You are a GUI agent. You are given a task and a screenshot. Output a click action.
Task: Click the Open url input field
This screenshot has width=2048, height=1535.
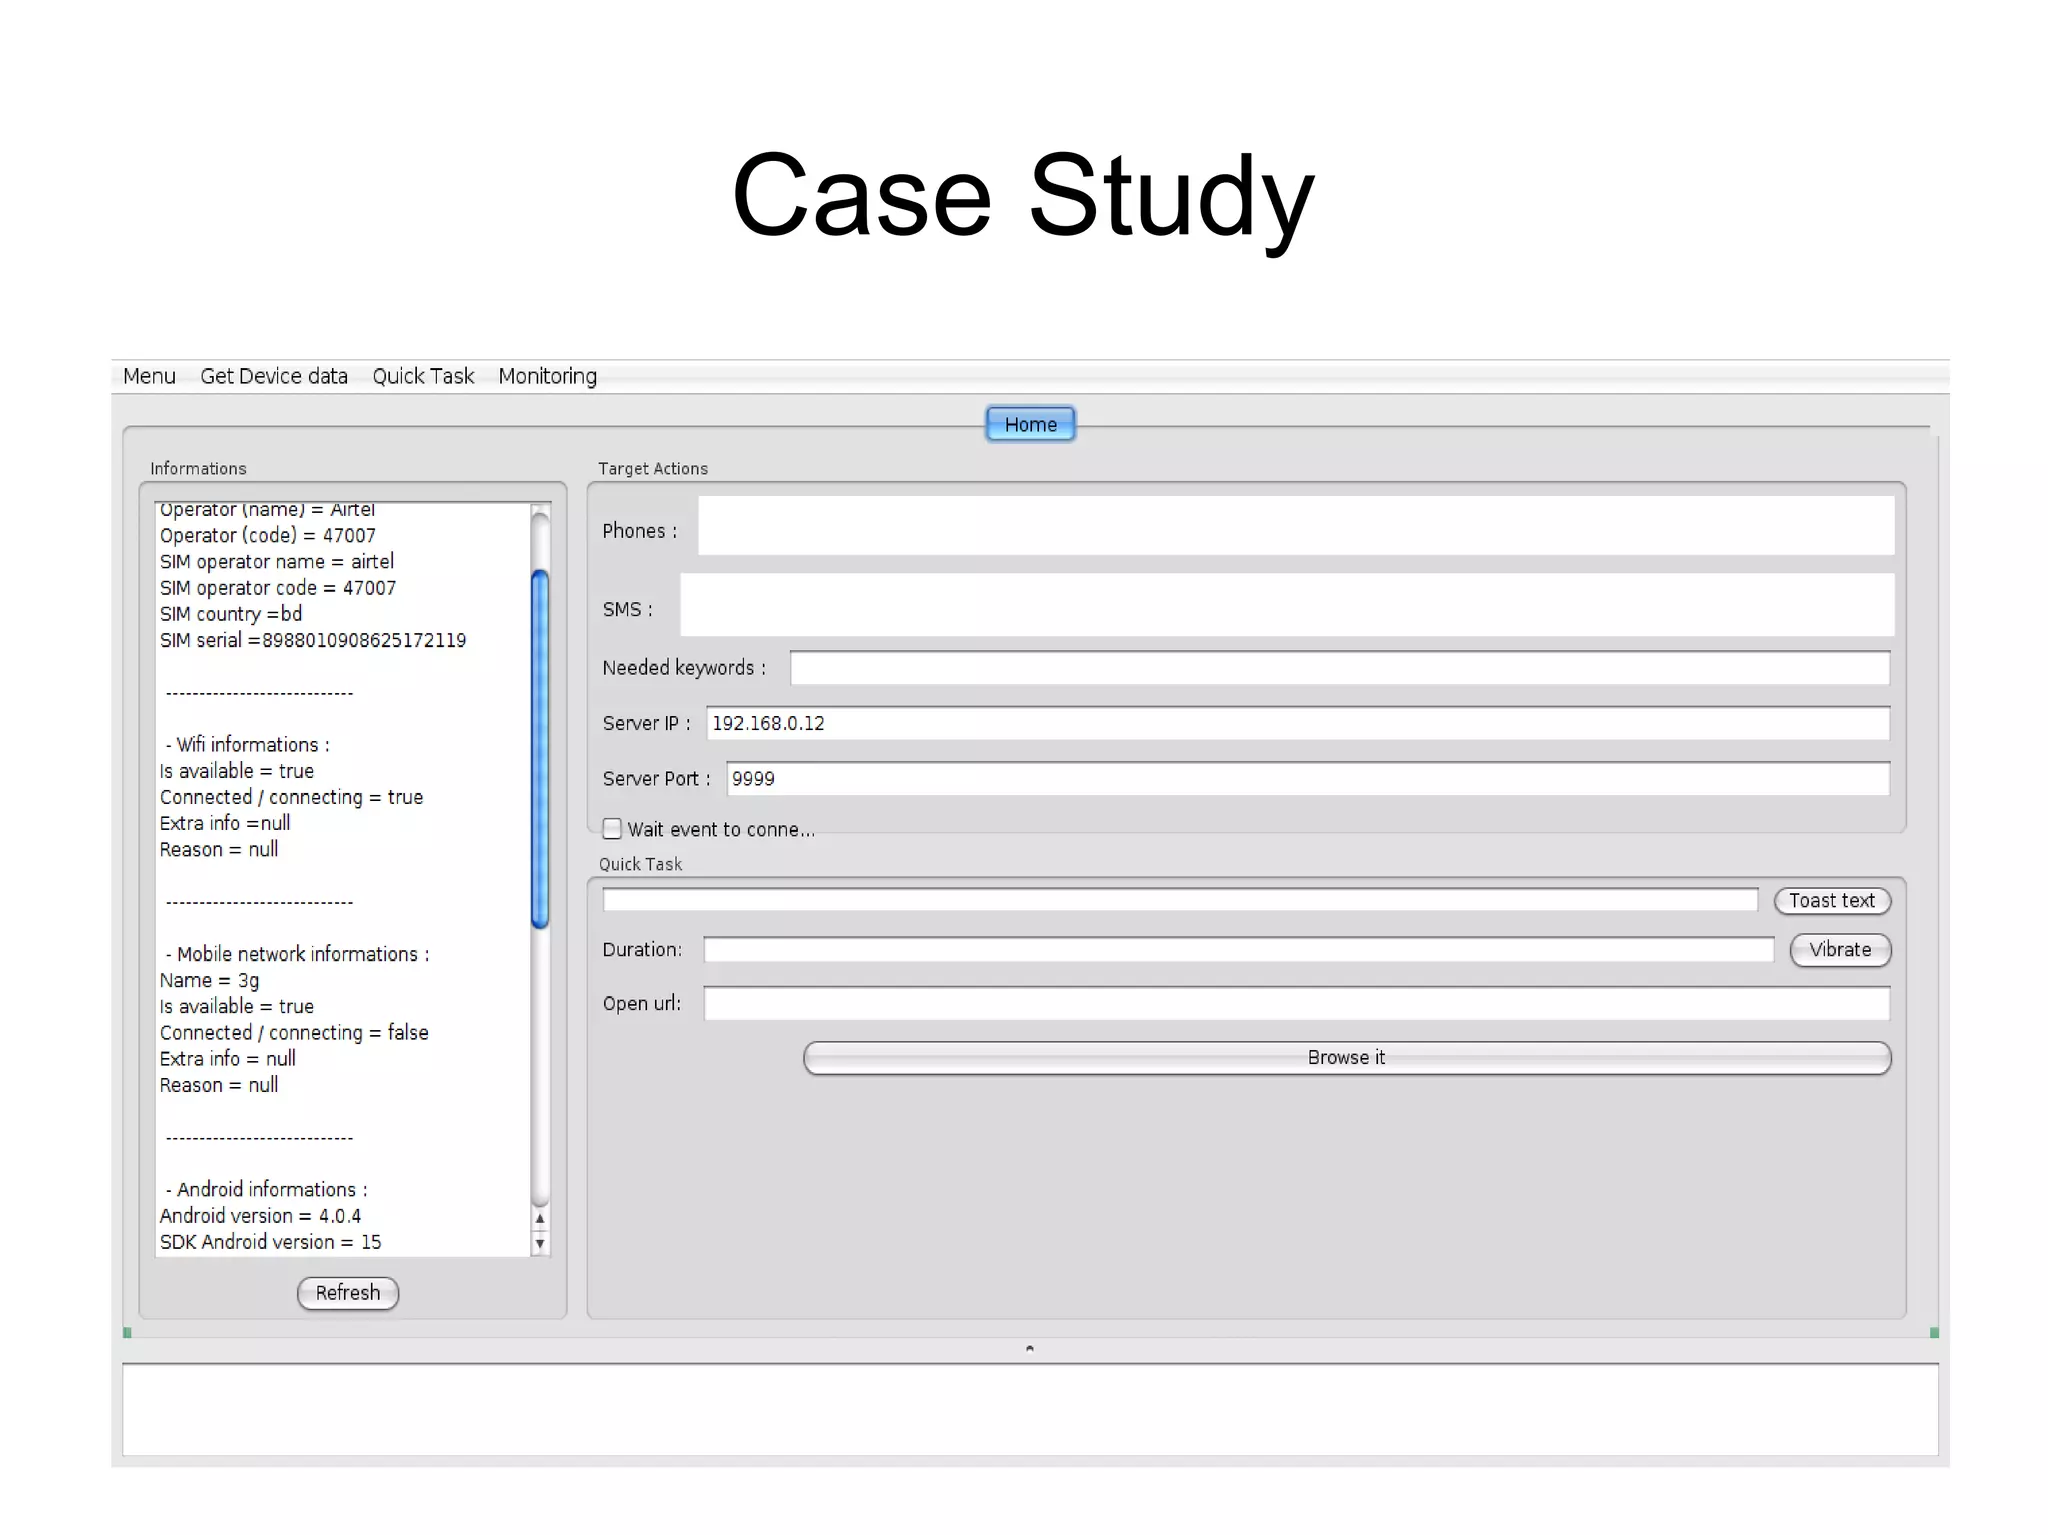pyautogui.click(x=1297, y=1003)
